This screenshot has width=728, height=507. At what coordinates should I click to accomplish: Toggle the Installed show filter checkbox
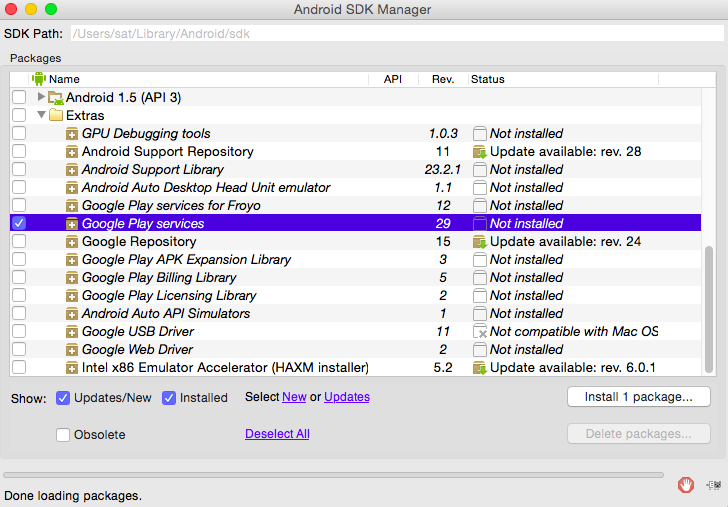pos(169,398)
